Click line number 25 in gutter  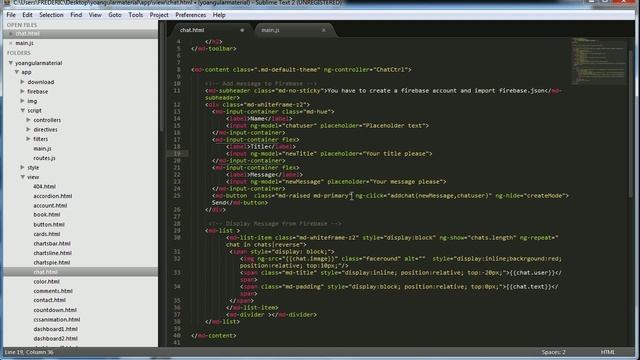(x=177, y=196)
